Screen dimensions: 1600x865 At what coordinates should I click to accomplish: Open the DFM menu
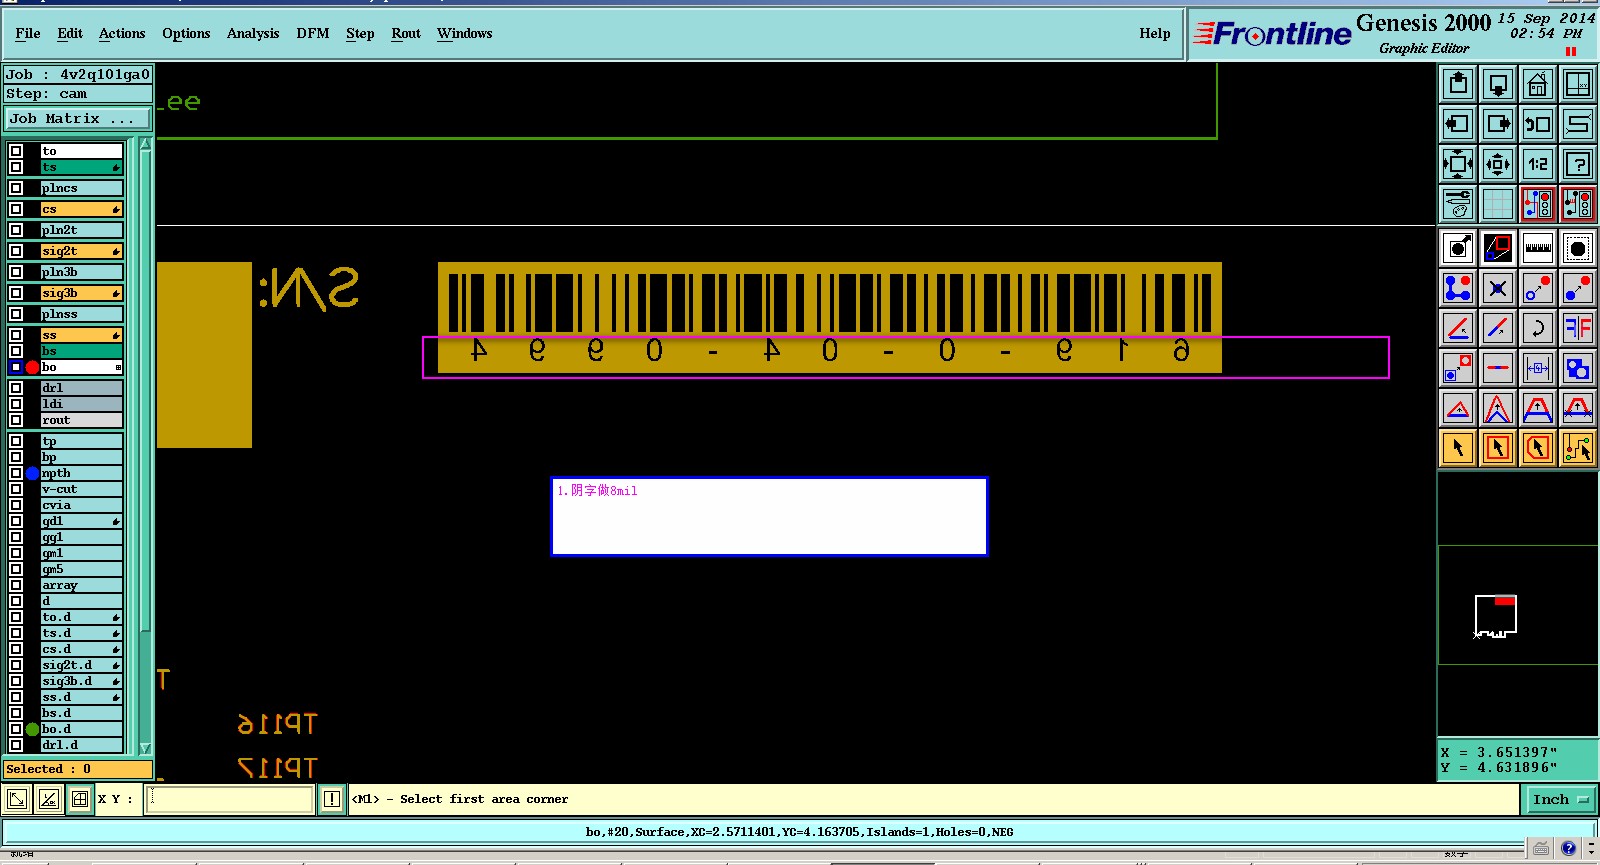pyautogui.click(x=313, y=33)
